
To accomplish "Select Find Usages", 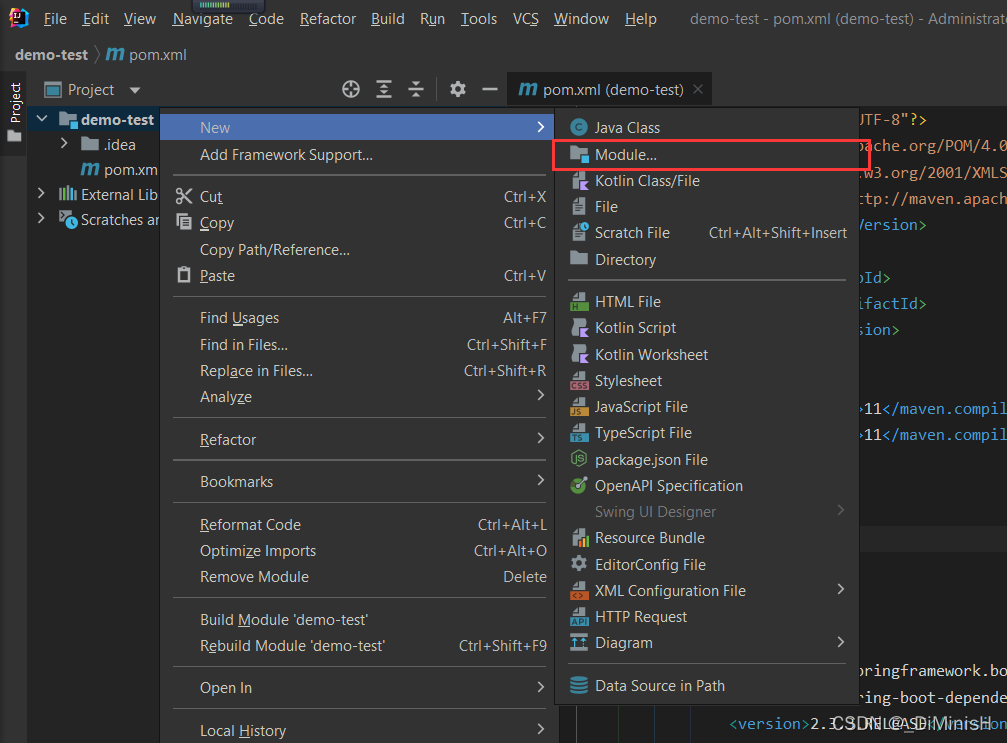I will coord(359,318).
